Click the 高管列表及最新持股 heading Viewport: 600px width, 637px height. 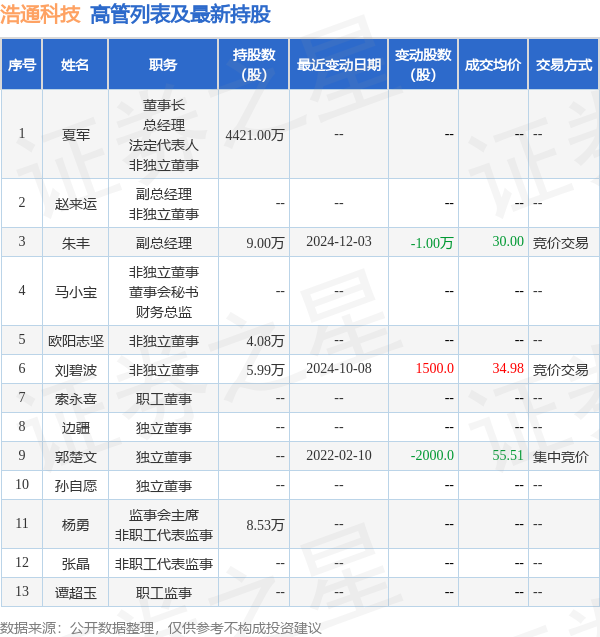pos(180,15)
